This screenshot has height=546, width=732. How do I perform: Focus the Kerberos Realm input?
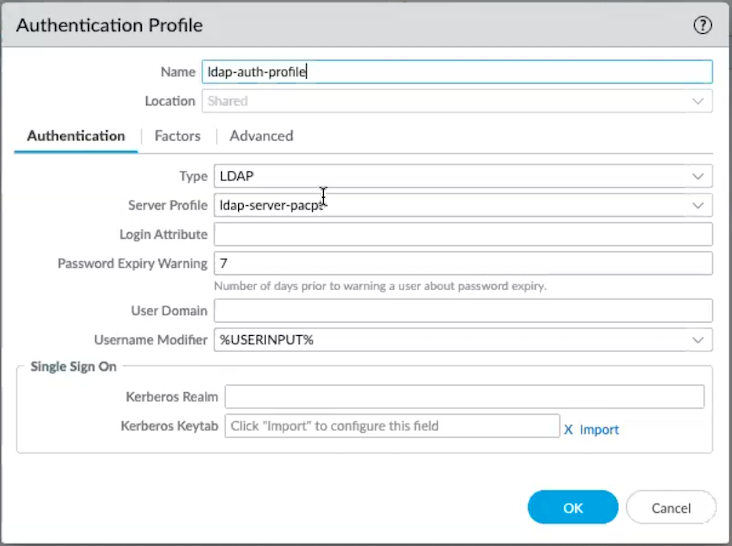(x=464, y=397)
